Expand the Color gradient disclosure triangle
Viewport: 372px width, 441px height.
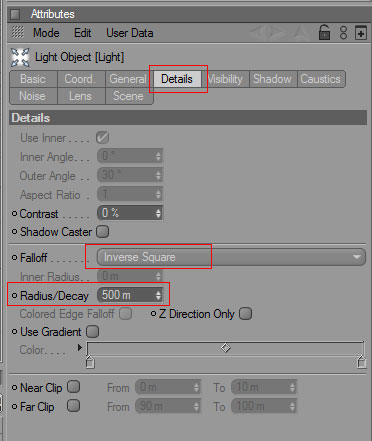click(79, 348)
